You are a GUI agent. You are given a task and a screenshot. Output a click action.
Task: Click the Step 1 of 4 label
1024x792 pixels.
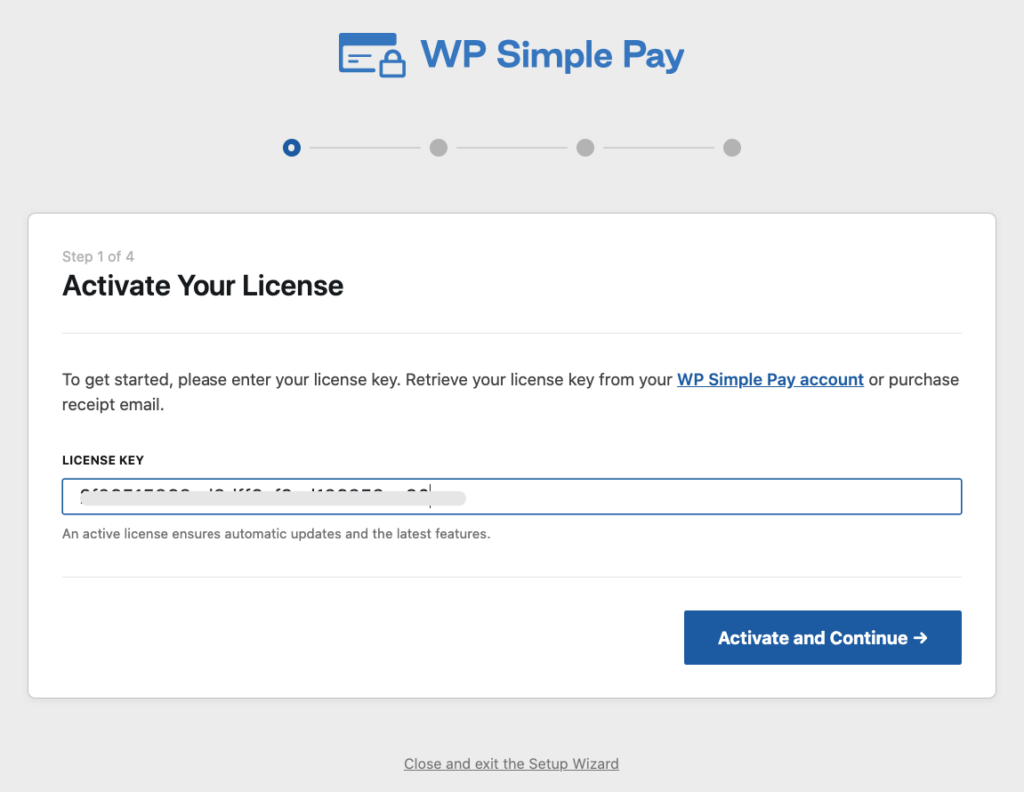(x=98, y=257)
